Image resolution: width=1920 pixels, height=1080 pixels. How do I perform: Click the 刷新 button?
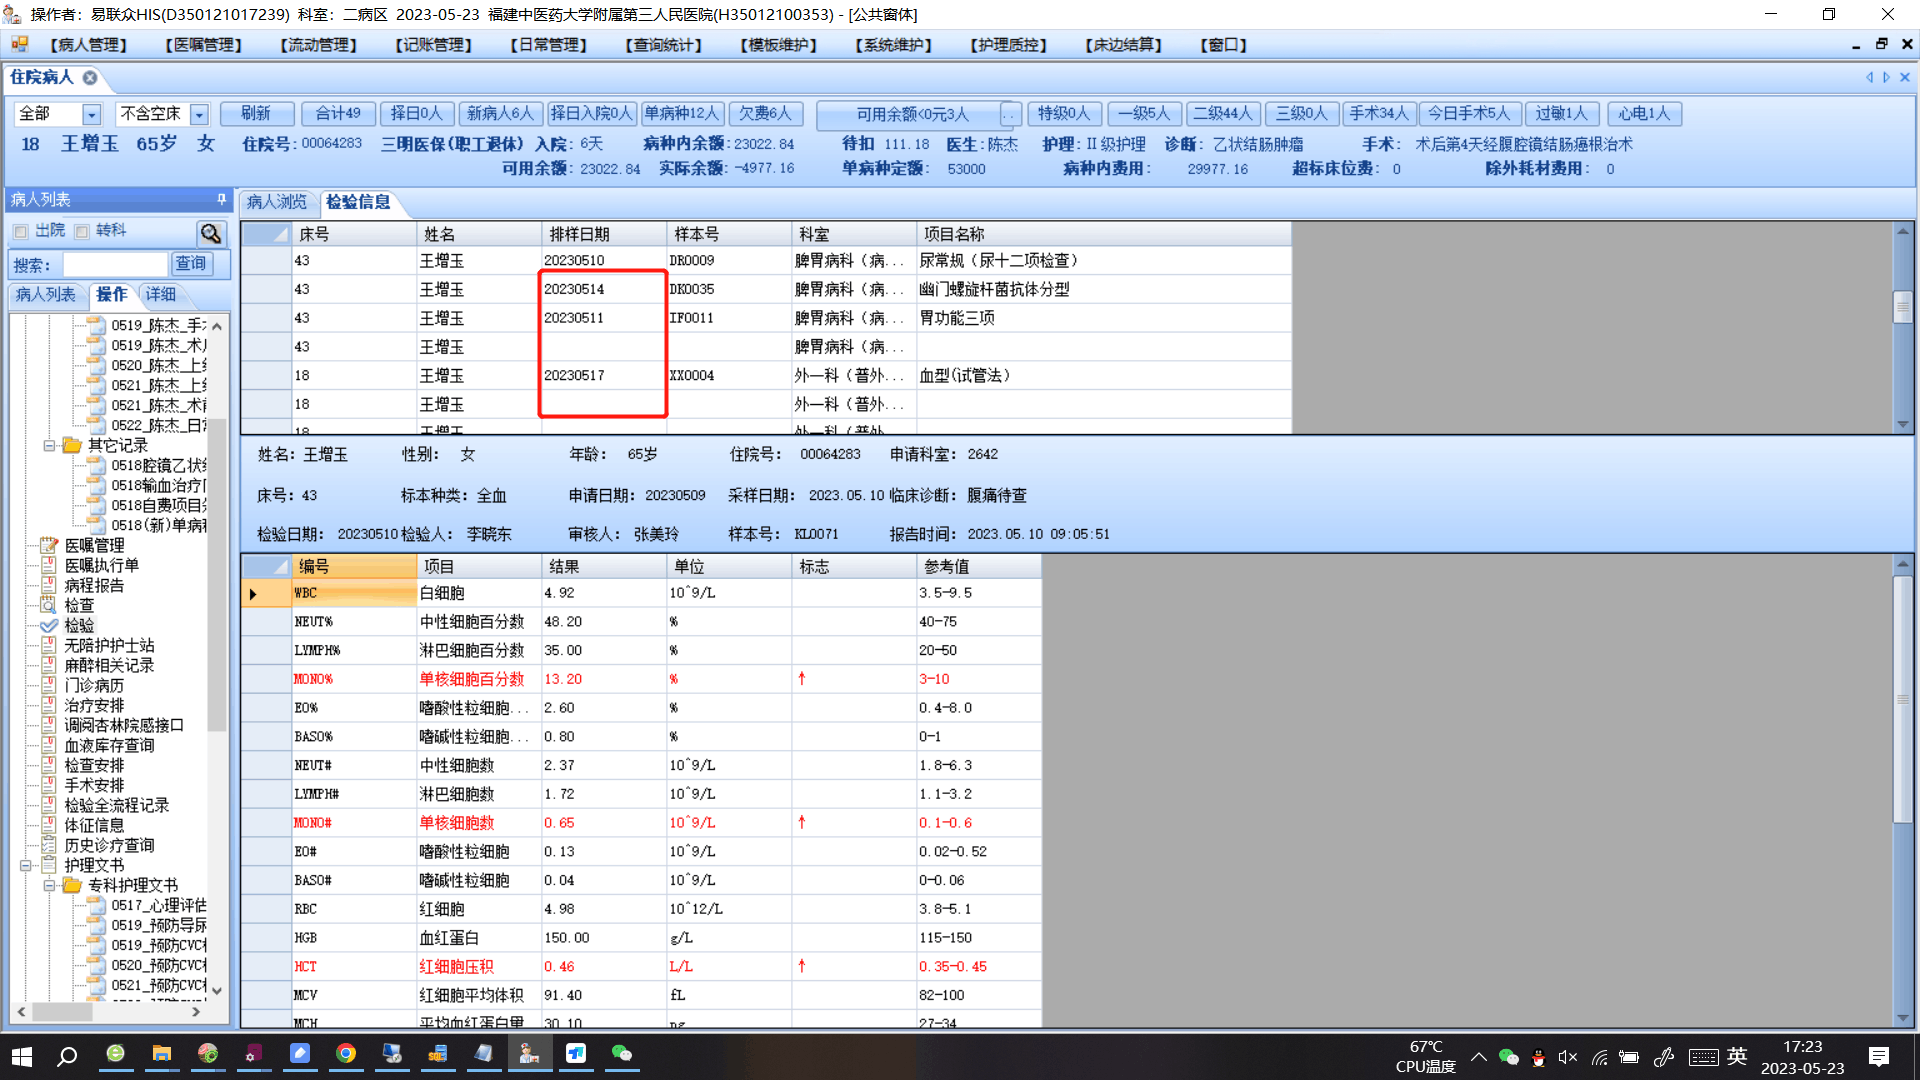[x=256, y=114]
